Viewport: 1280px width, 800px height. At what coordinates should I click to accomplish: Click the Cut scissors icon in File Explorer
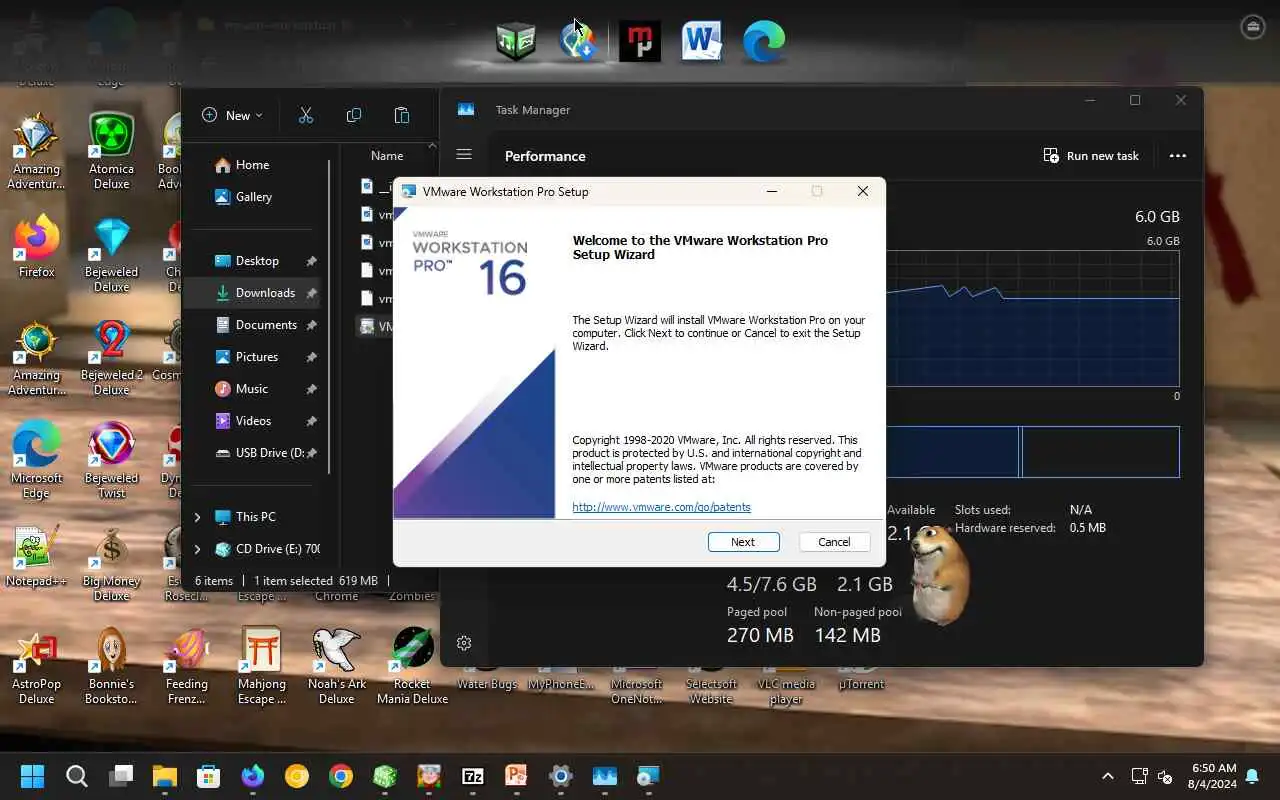click(306, 115)
